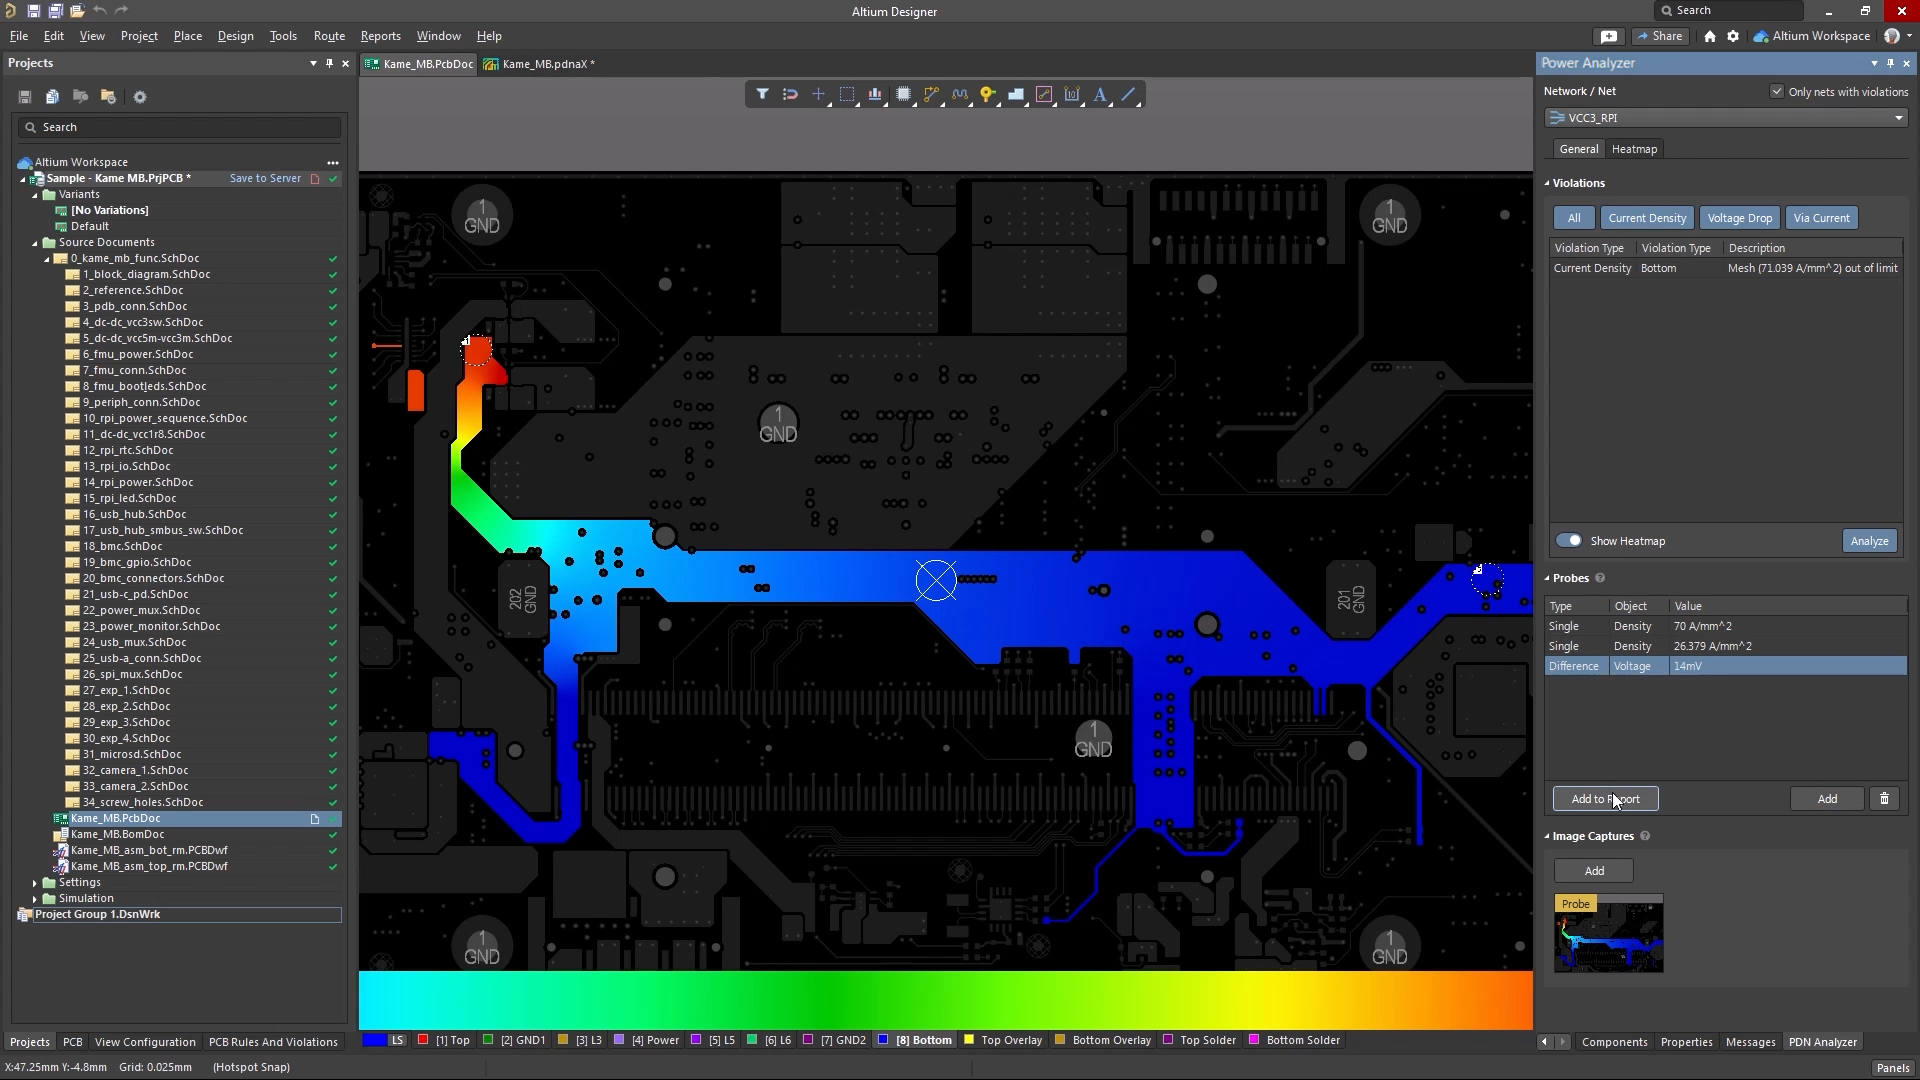Open the project folder icon in the title bar
The height and width of the screenshot is (1080, 1920).
pyautogui.click(x=77, y=11)
